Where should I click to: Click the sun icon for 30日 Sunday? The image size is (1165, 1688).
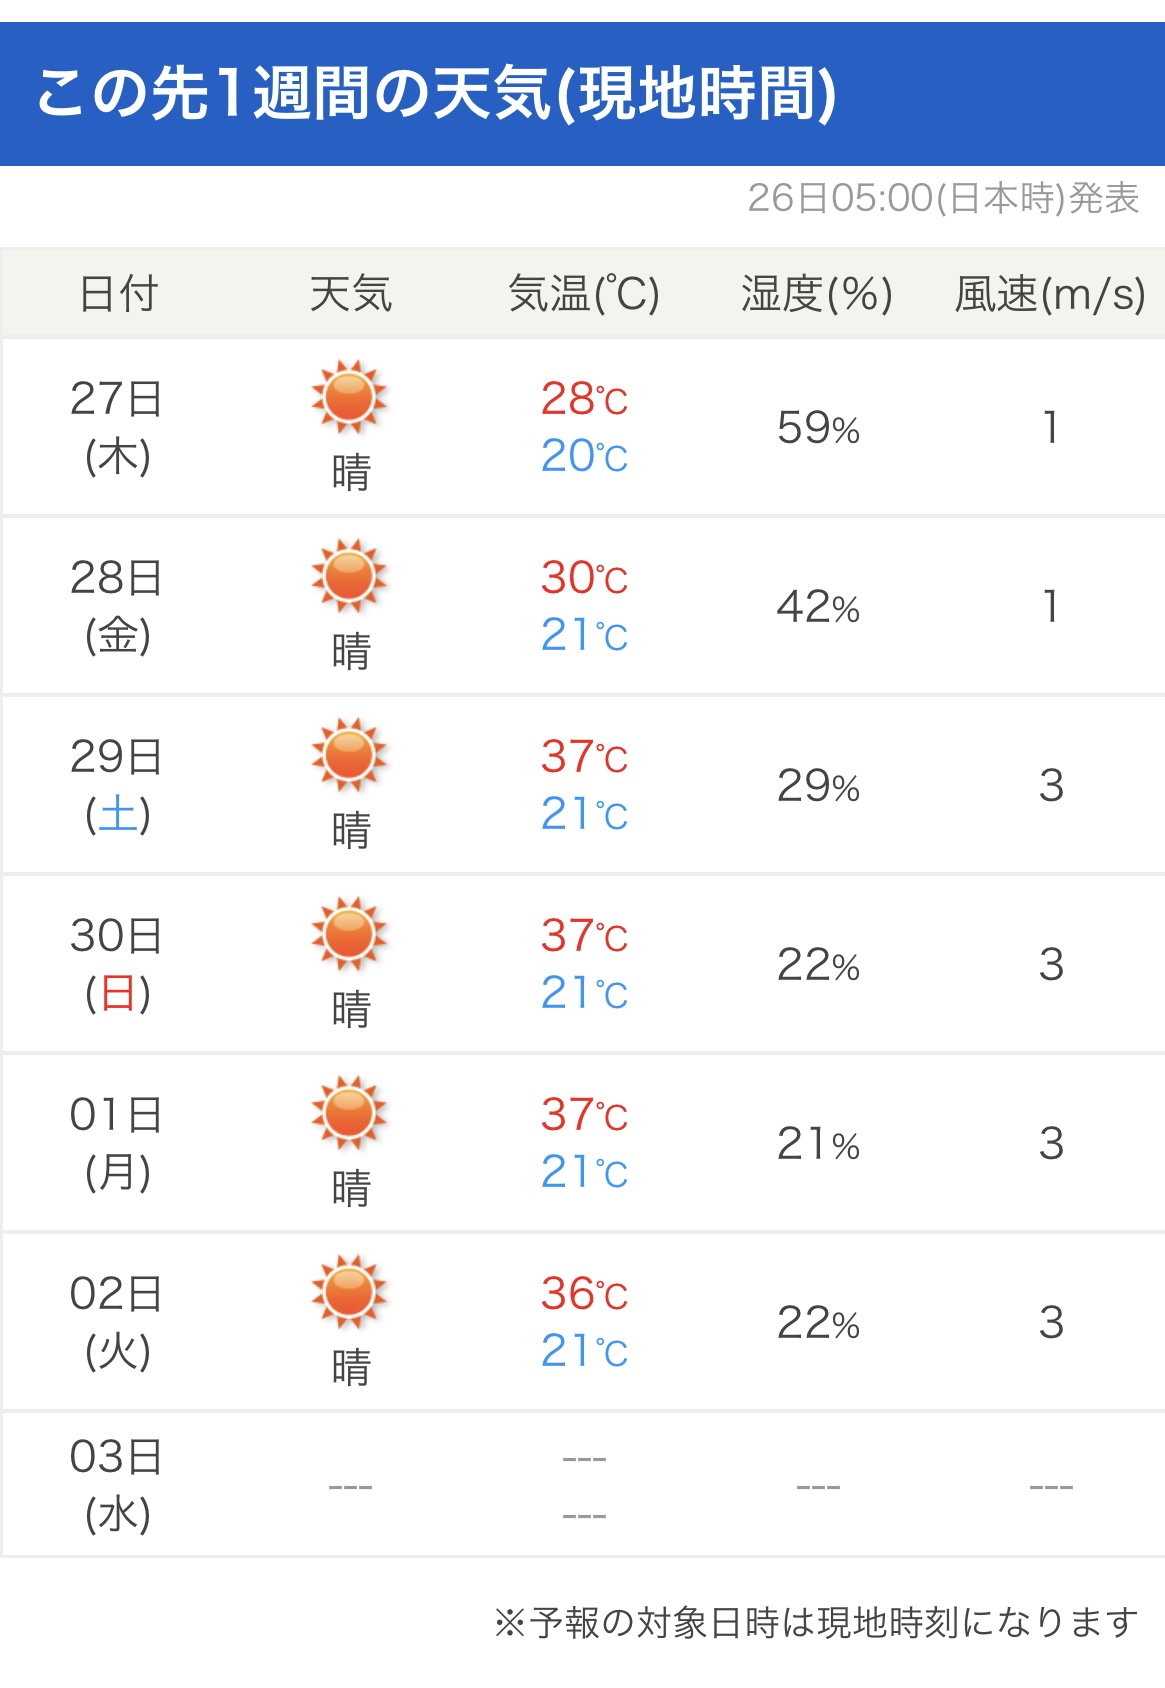(349, 934)
